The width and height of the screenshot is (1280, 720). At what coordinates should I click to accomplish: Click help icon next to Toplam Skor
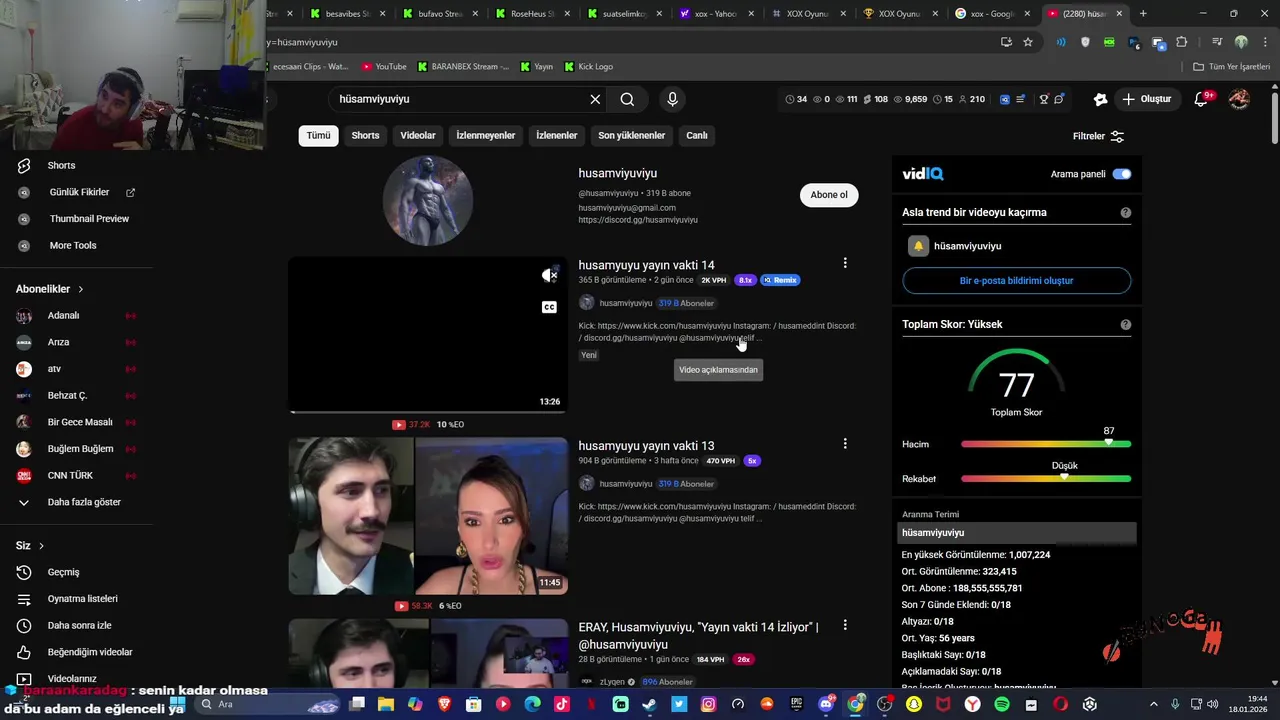1126,324
